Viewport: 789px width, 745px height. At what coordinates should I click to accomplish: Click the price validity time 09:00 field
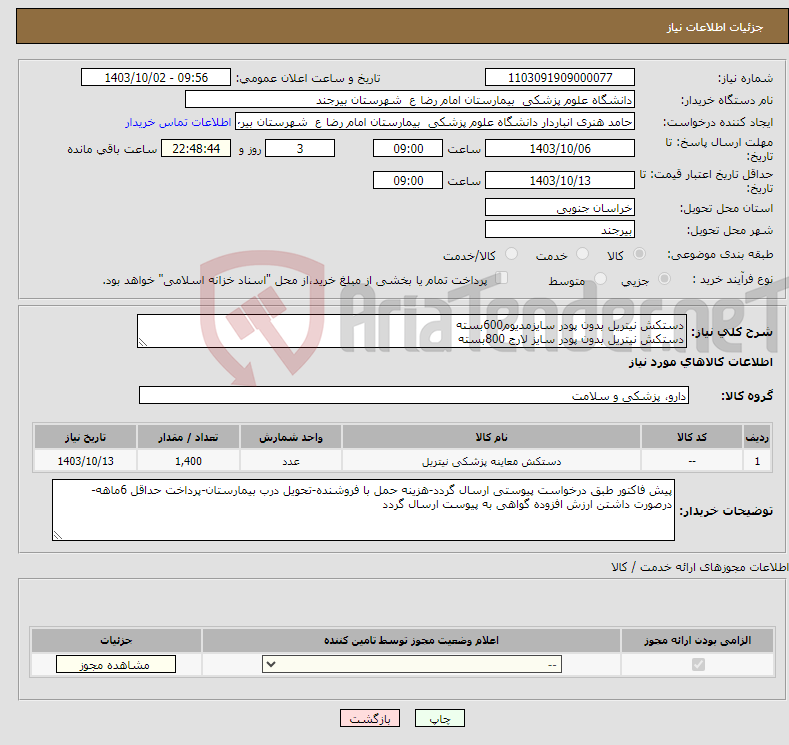click(x=408, y=181)
